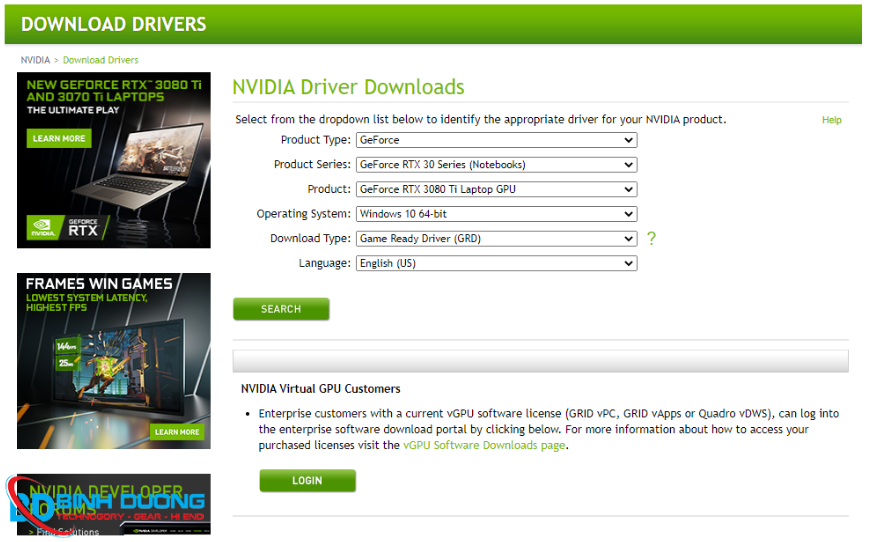Open the Frames Win Games banner image
This screenshot has width=869, height=542.
114,361
